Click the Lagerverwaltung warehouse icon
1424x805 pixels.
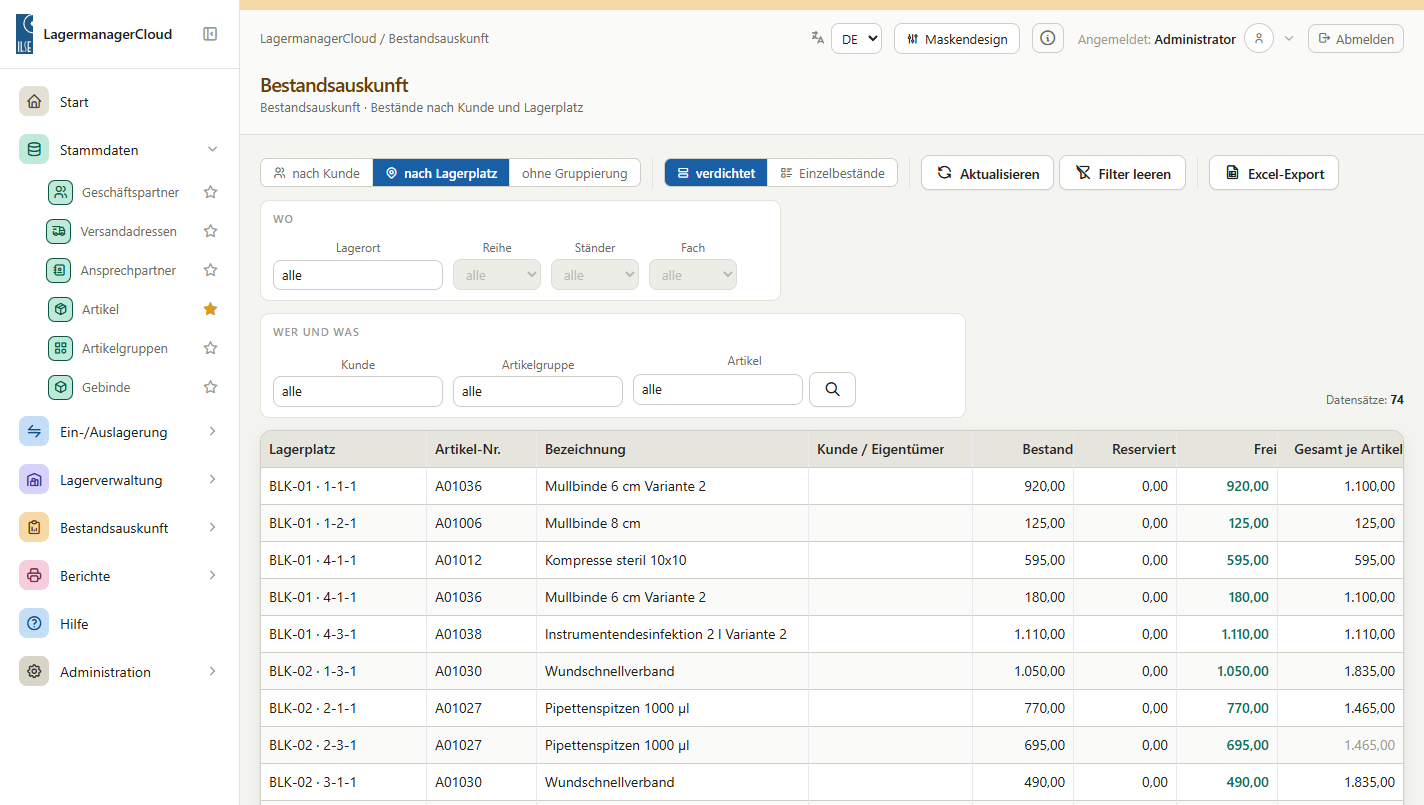coord(34,480)
